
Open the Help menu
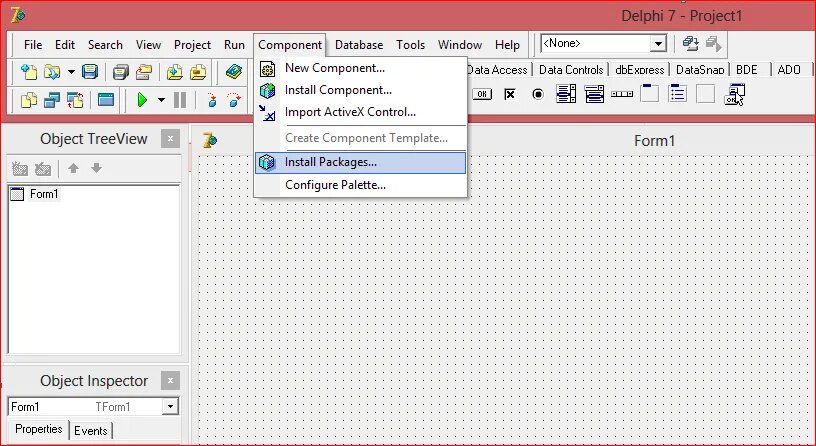(507, 45)
